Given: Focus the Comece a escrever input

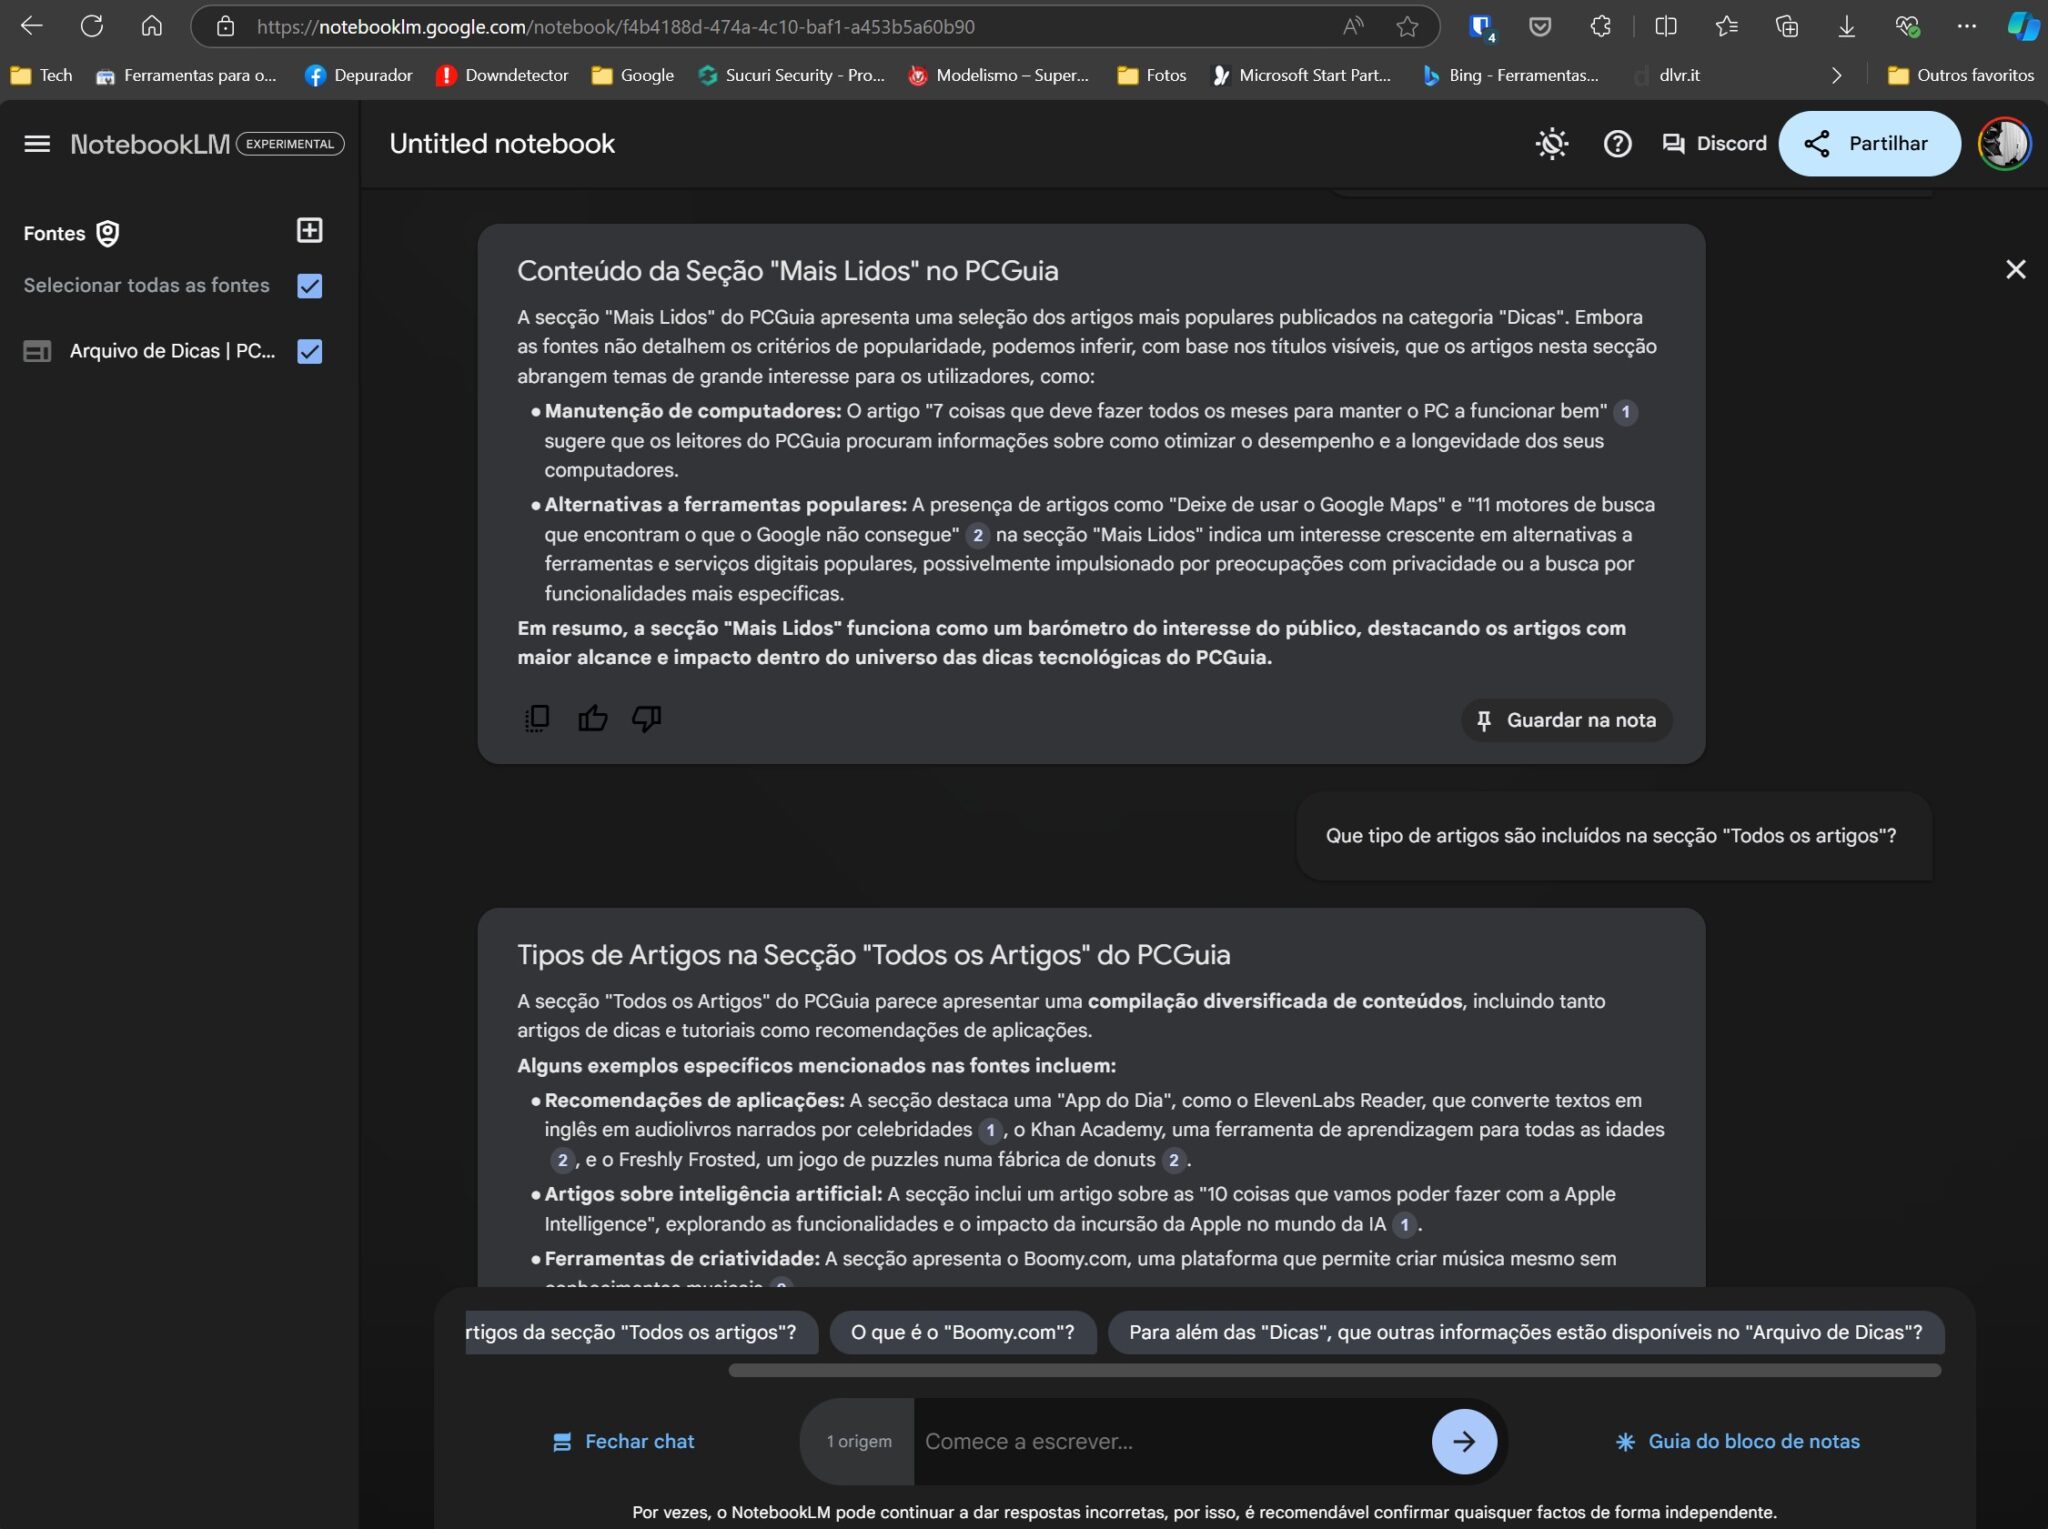Looking at the screenshot, I should 1170,1441.
